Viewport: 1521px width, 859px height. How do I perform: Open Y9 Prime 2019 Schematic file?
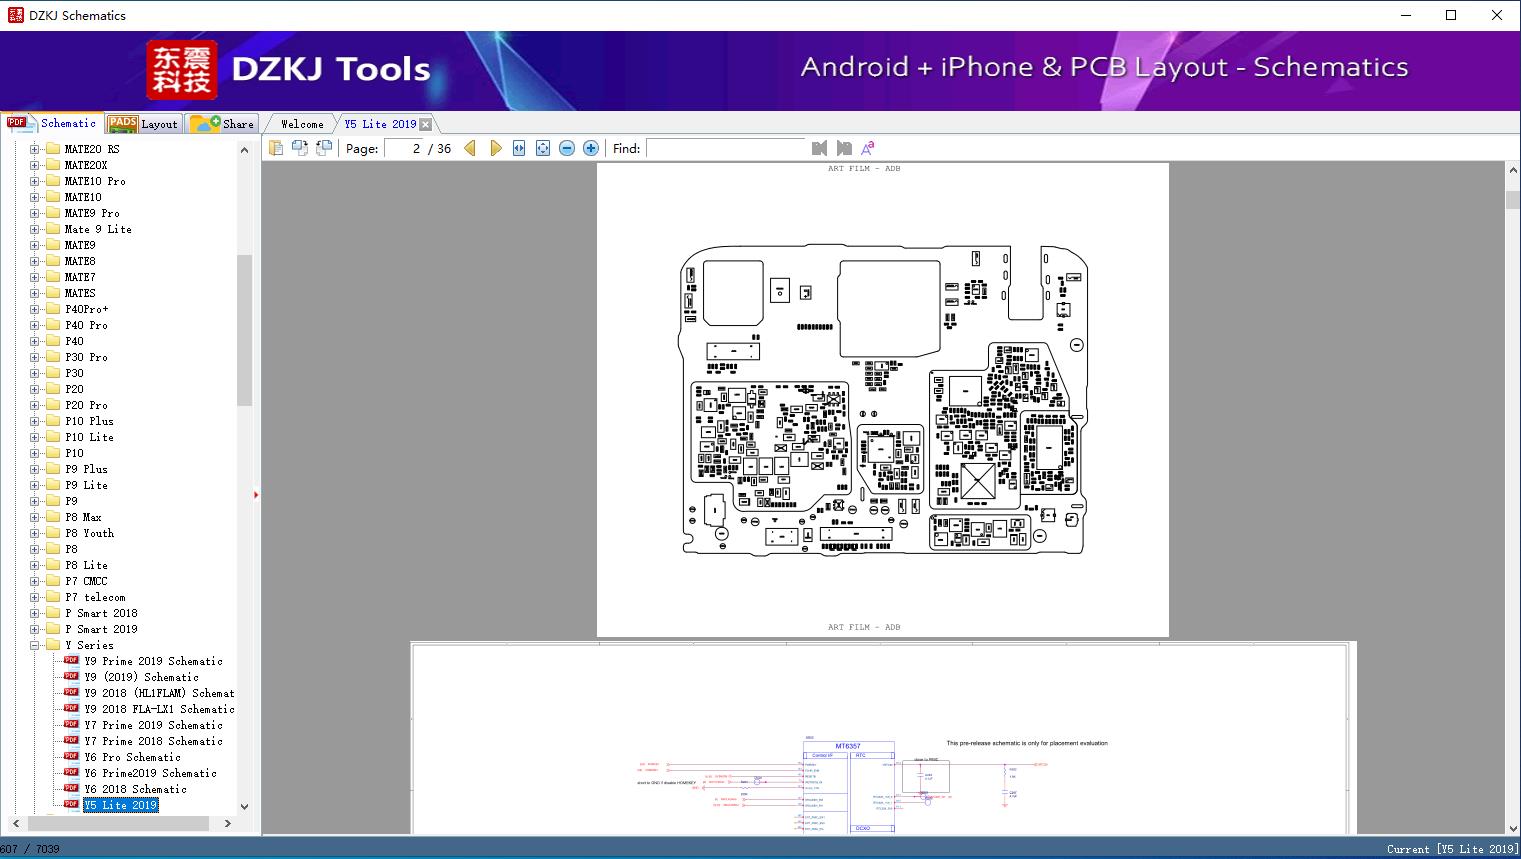click(153, 661)
